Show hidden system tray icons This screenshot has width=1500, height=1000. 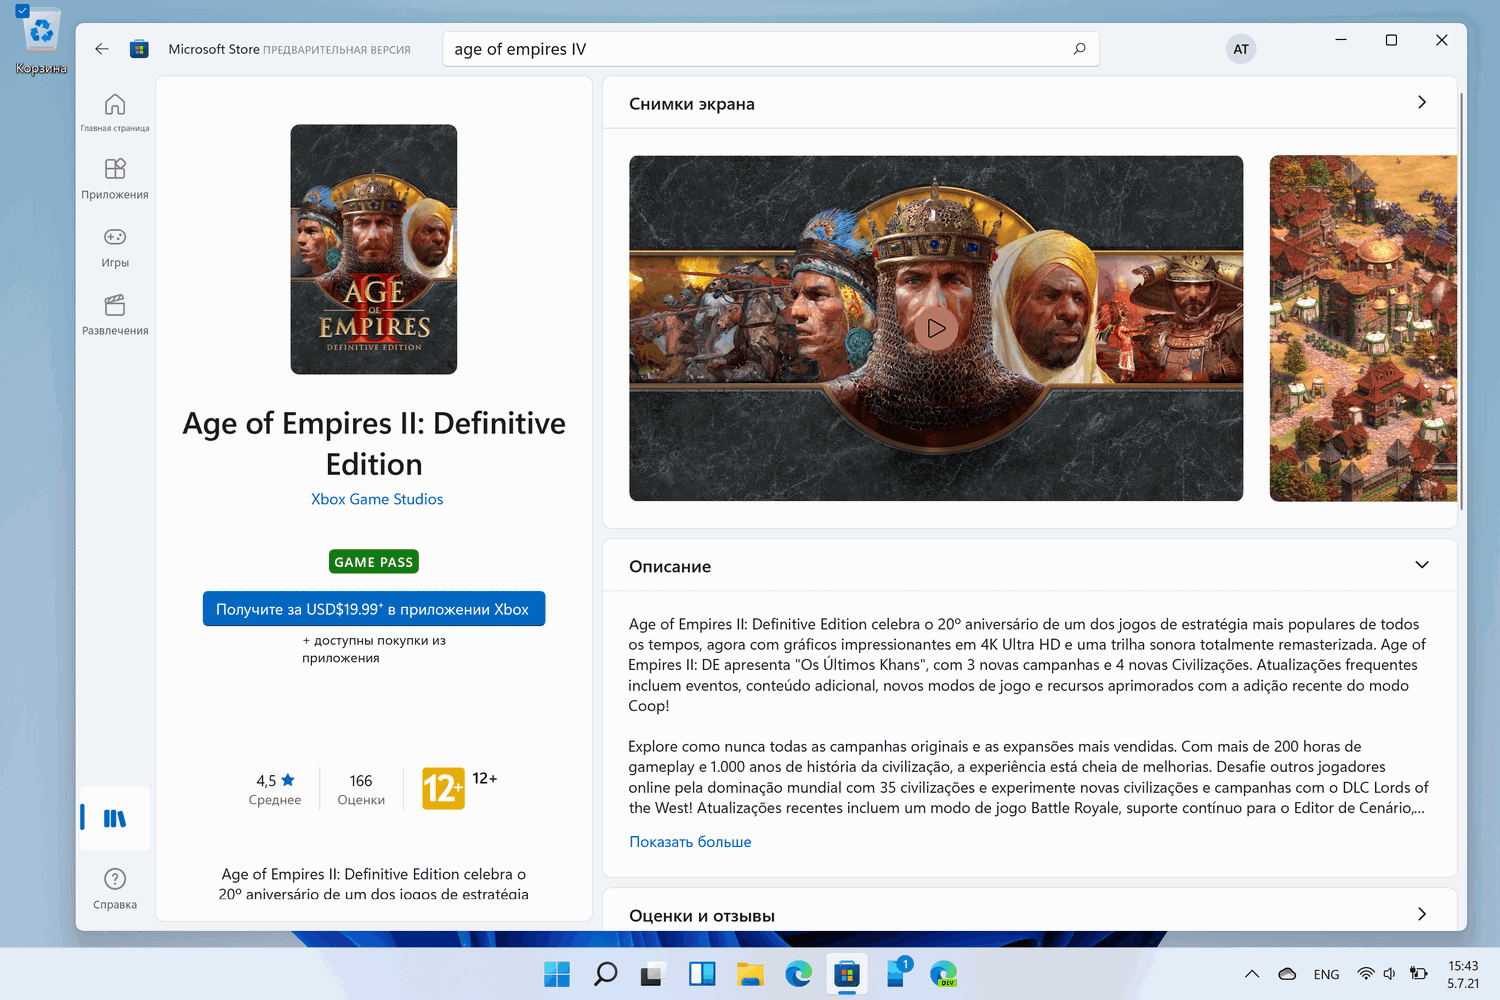1251,974
